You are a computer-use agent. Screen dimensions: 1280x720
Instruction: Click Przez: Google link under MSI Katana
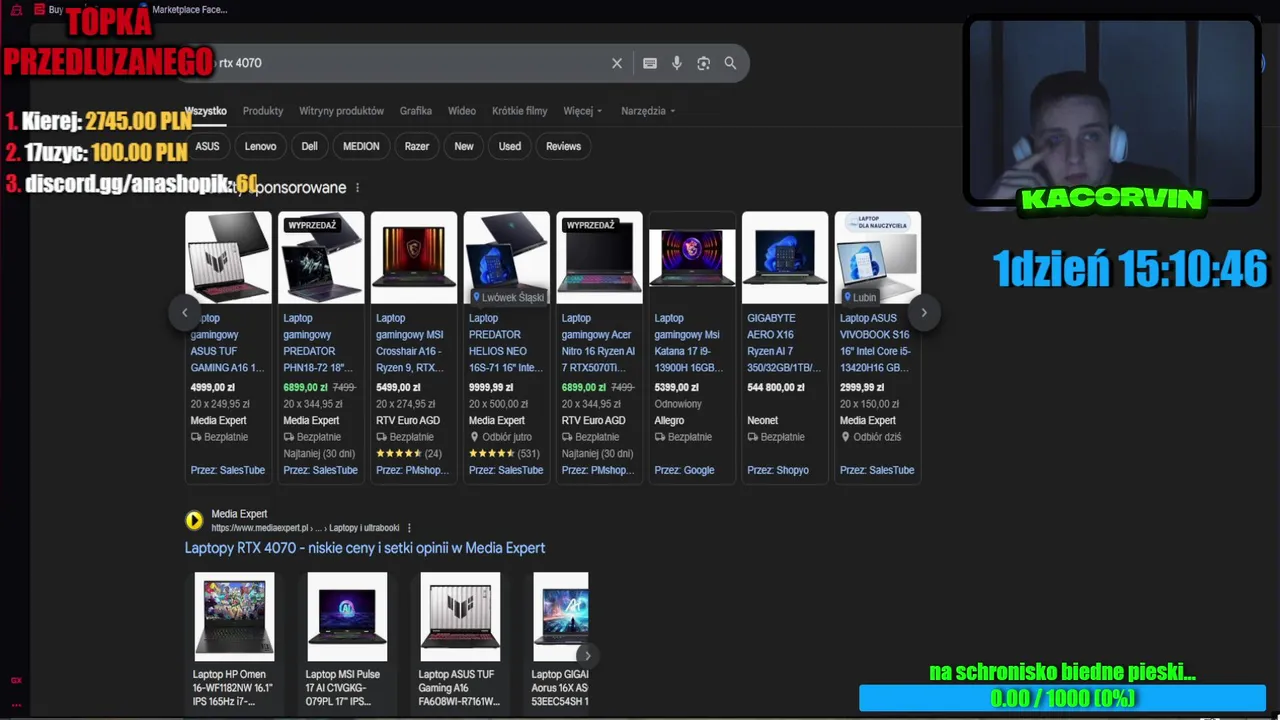tap(684, 470)
